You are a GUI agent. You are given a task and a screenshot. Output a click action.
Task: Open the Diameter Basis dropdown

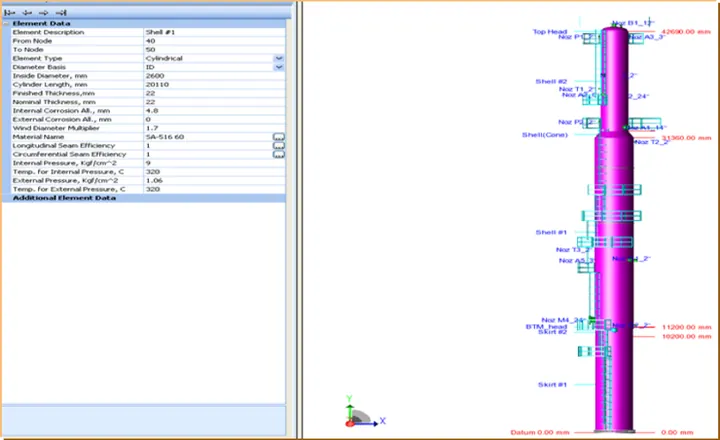[x=279, y=67]
